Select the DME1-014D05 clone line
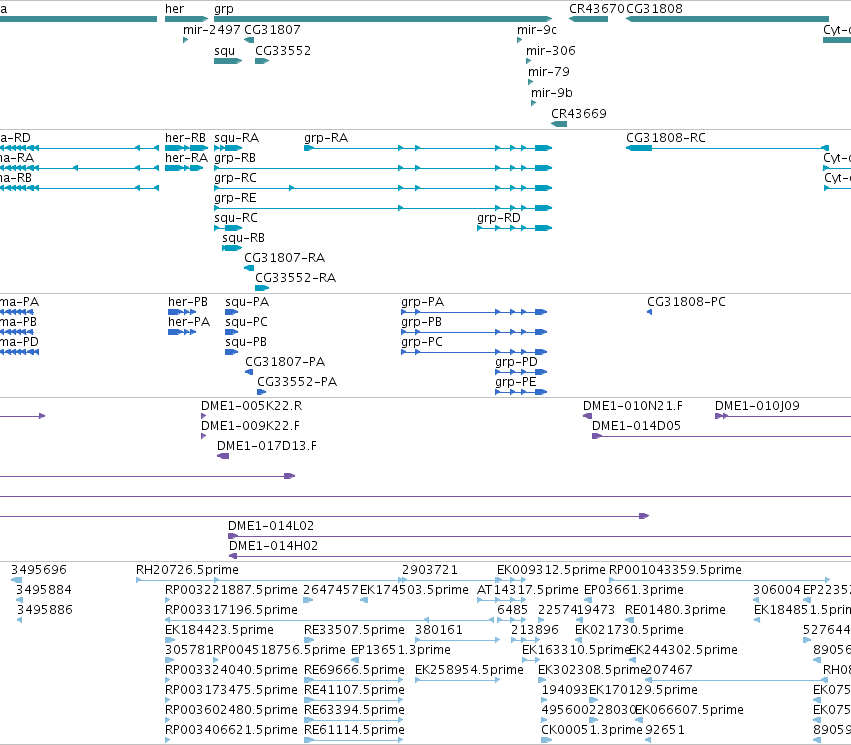The width and height of the screenshot is (851, 745). coord(721,436)
